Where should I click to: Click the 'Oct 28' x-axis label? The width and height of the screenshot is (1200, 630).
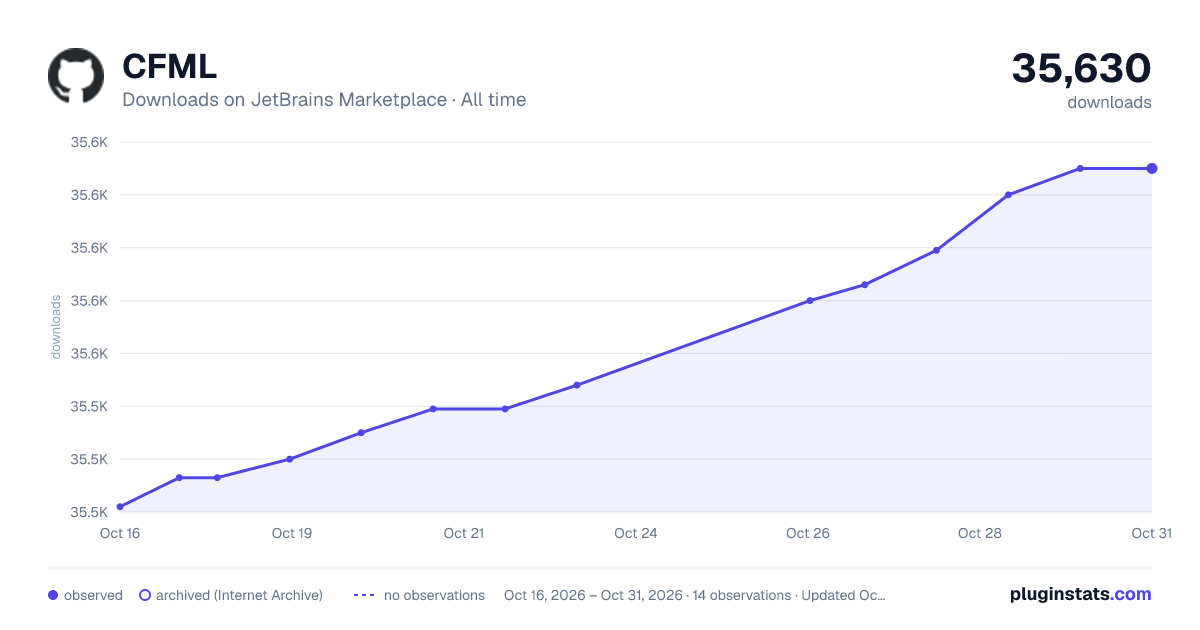click(x=980, y=533)
